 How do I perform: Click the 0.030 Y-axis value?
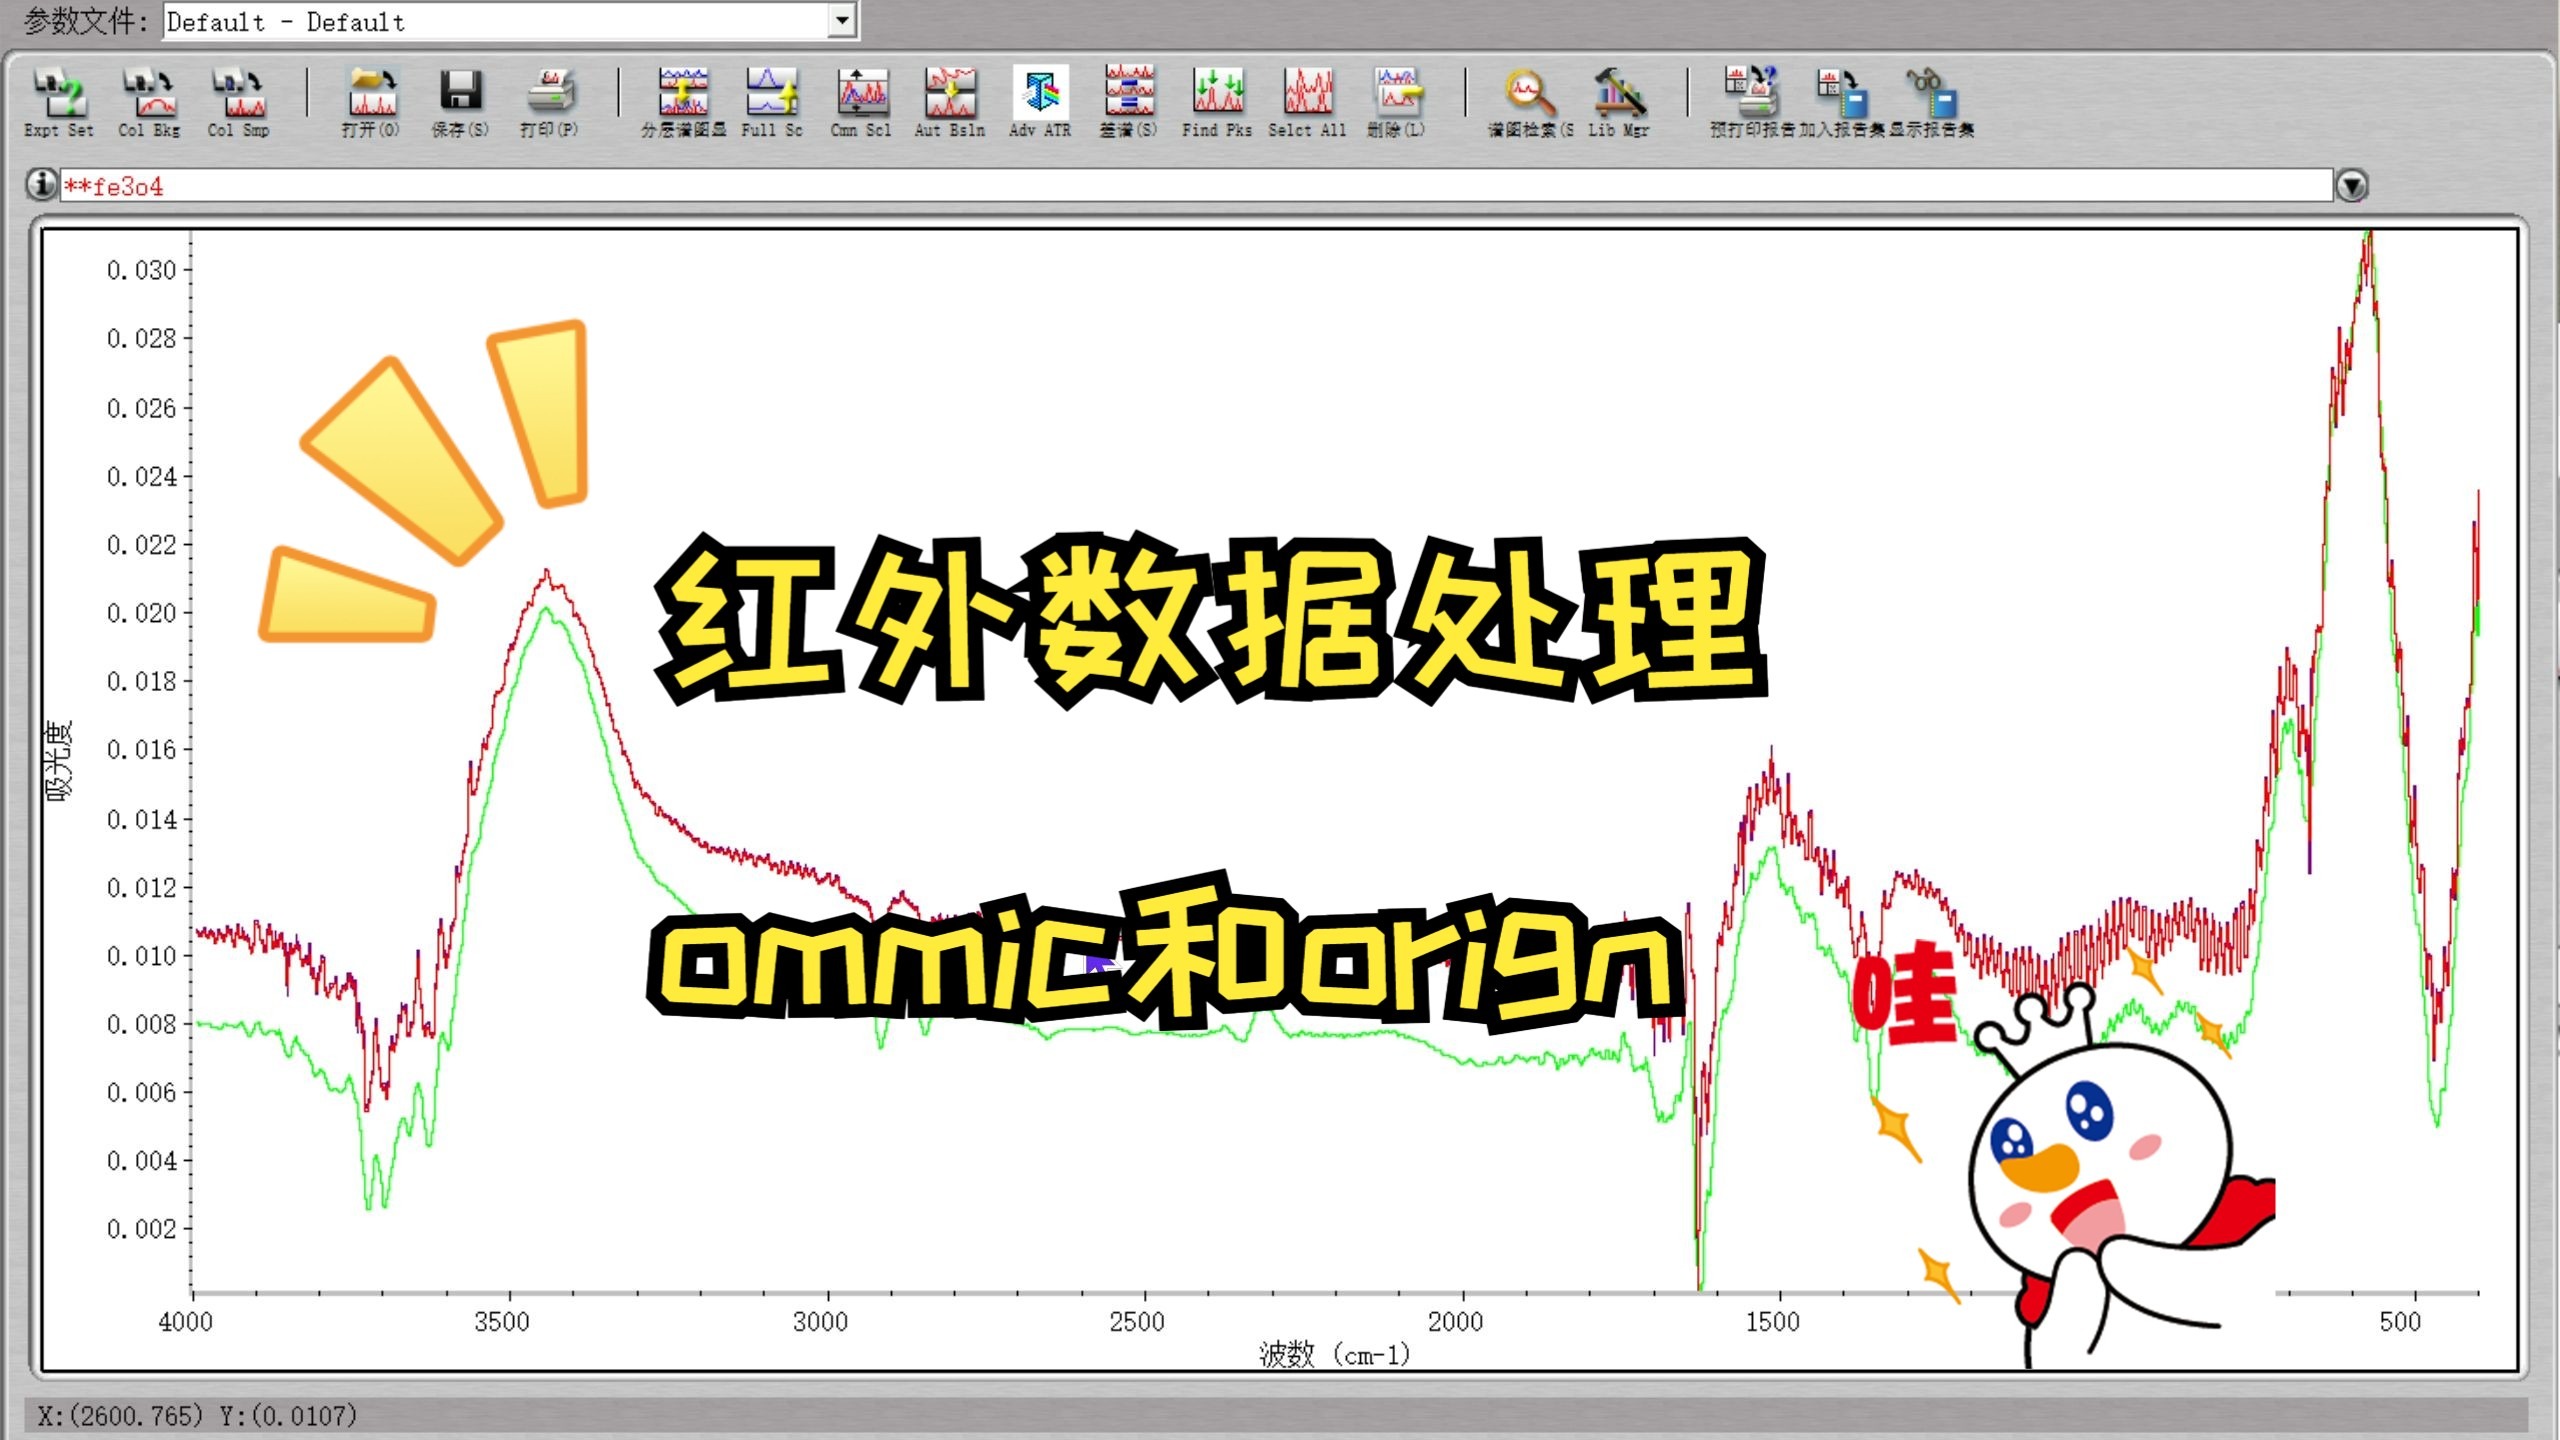coord(141,270)
